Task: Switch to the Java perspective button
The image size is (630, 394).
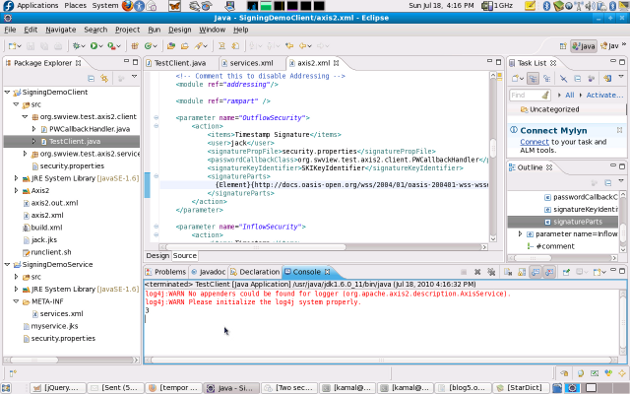Action: tap(584, 46)
